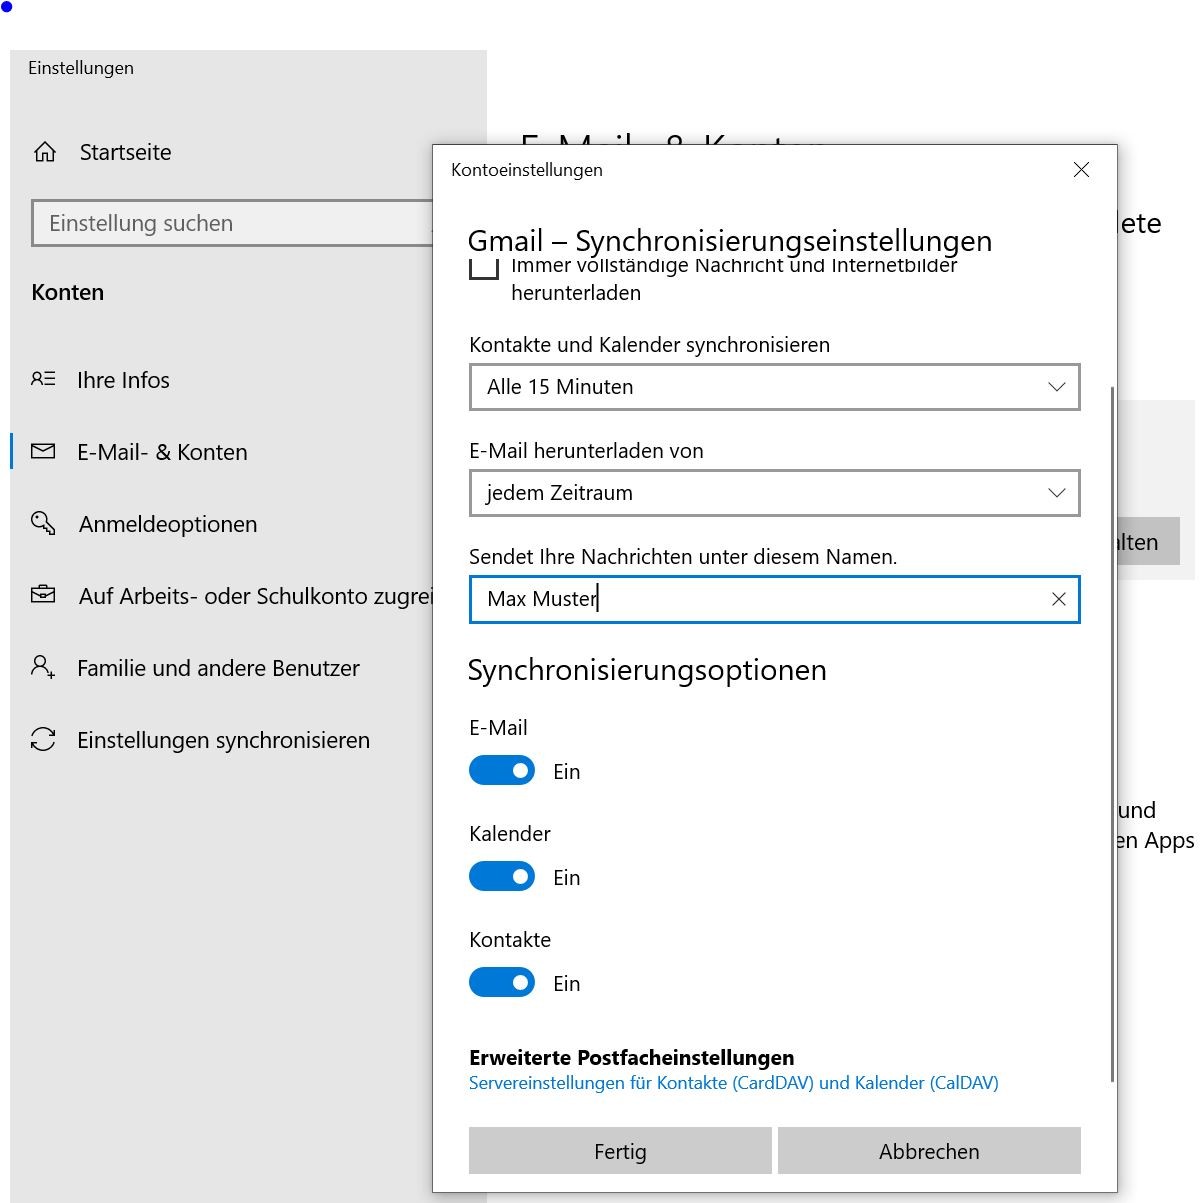Go to Einstellungen synchronisieren page

pos(223,740)
